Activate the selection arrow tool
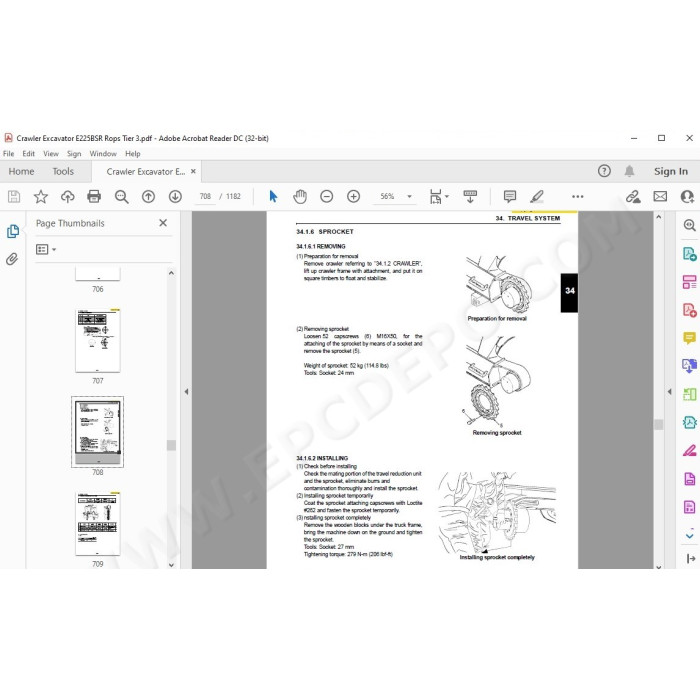Viewport: 700px width, 700px height. 273,196
